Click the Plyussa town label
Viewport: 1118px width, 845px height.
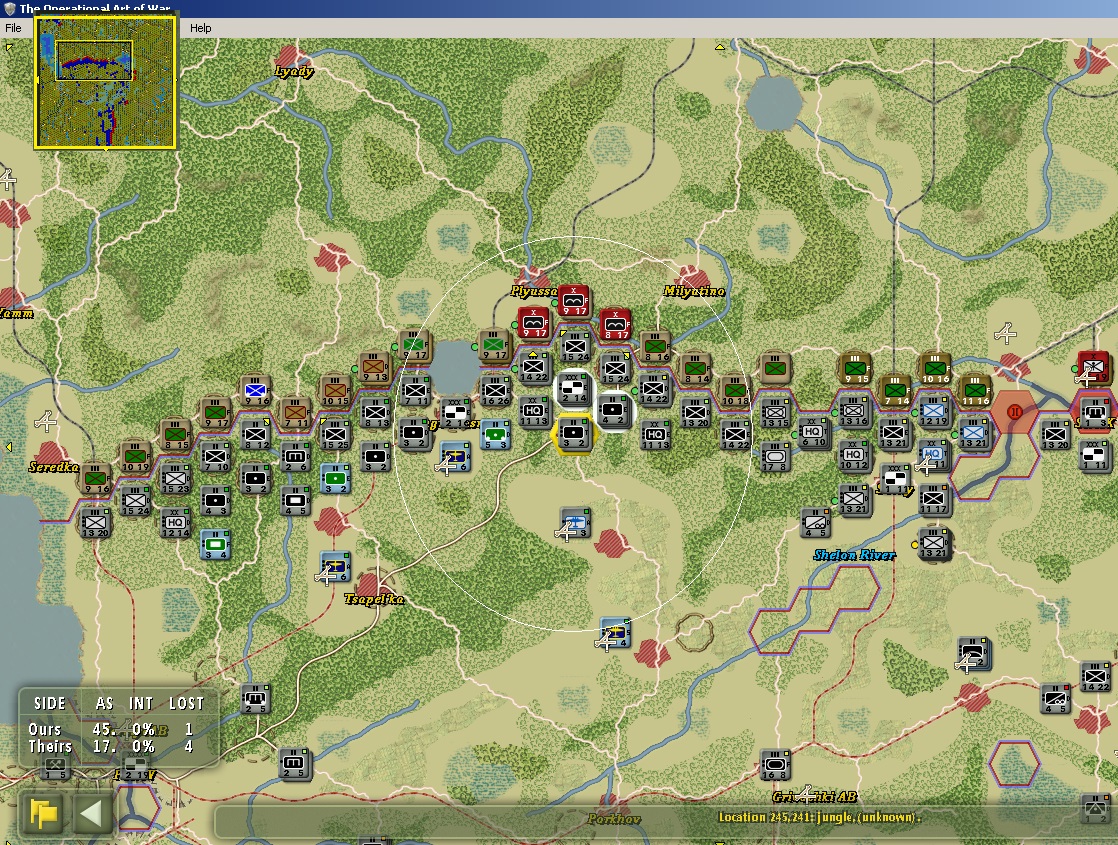tap(533, 290)
